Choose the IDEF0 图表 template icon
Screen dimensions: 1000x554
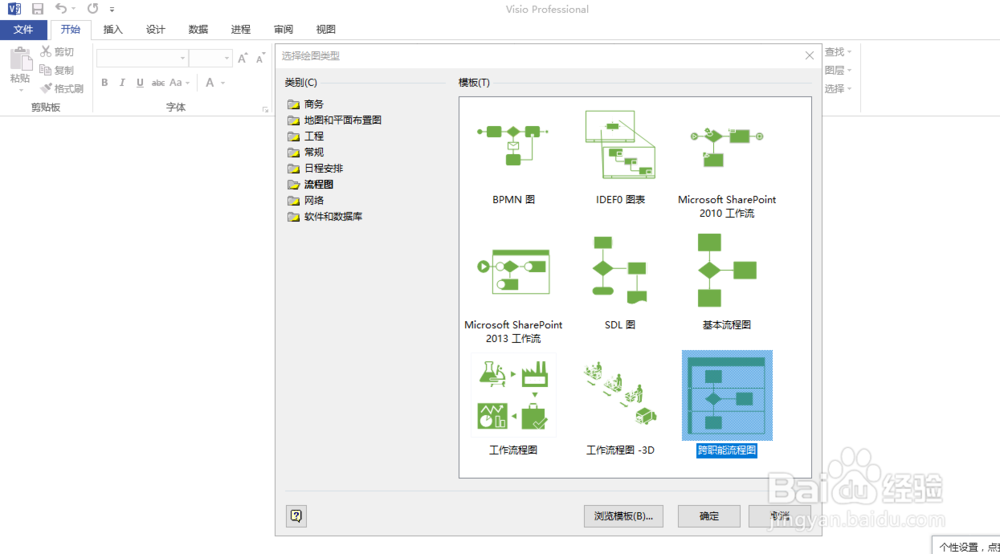[x=620, y=145]
